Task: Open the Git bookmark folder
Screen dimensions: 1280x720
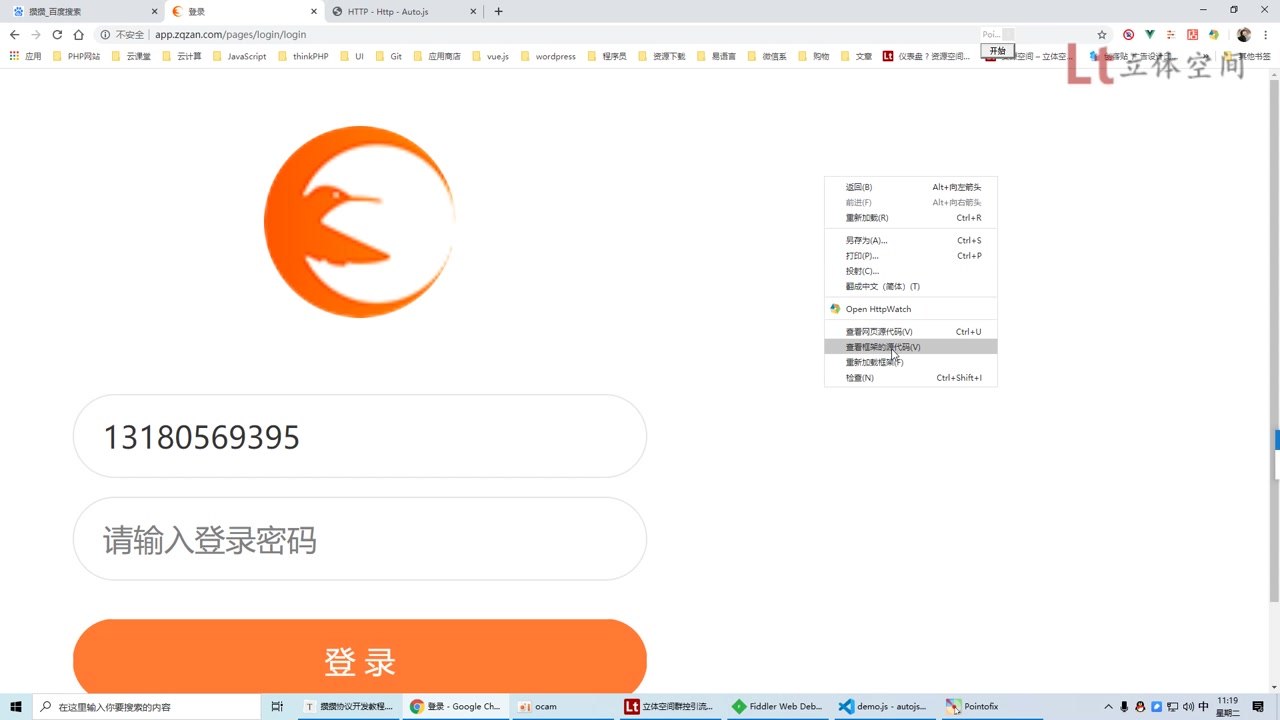Action: pos(389,56)
